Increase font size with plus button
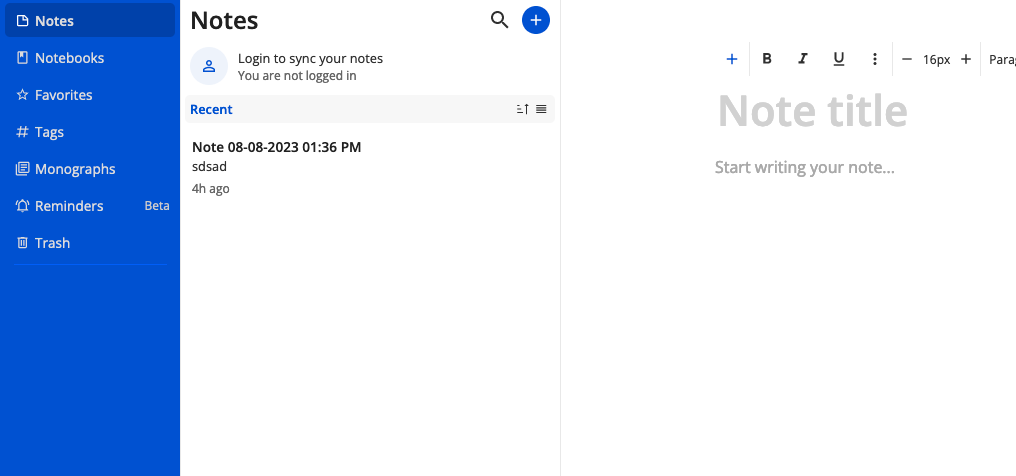The image size is (1016, 476). pos(965,59)
